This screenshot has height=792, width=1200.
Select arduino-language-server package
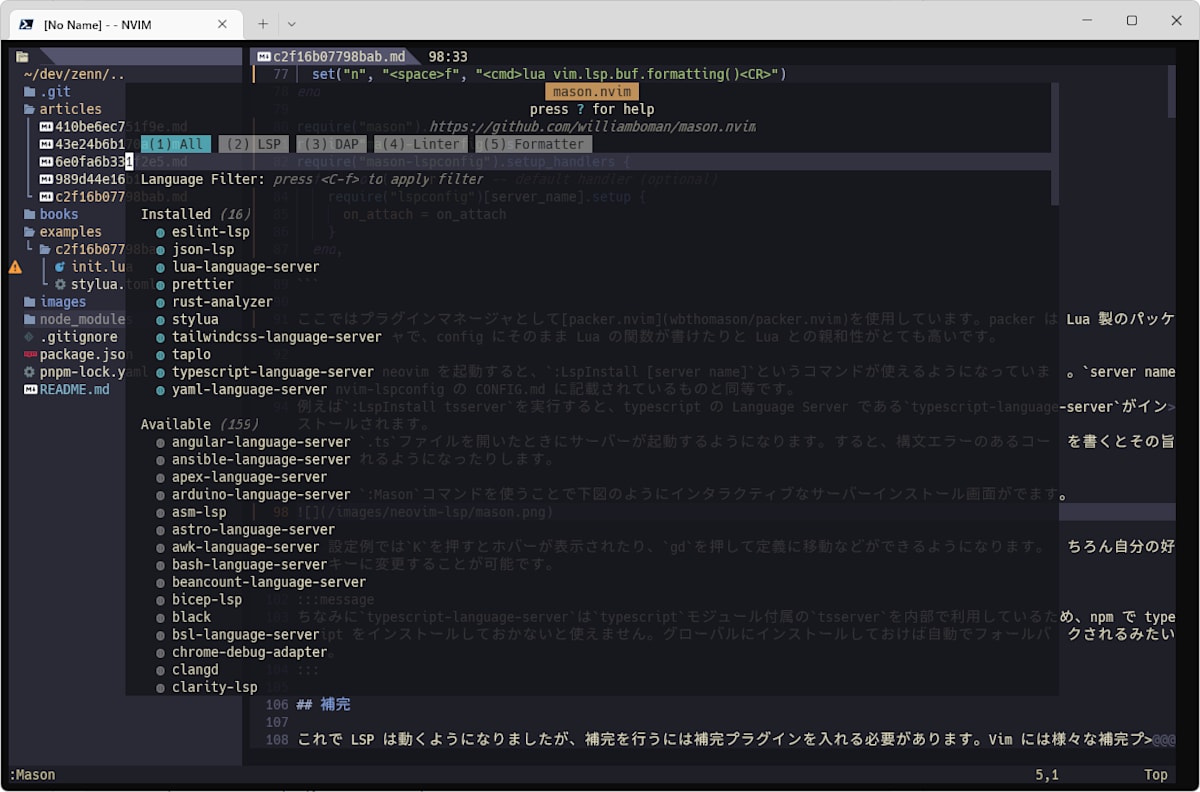261,494
